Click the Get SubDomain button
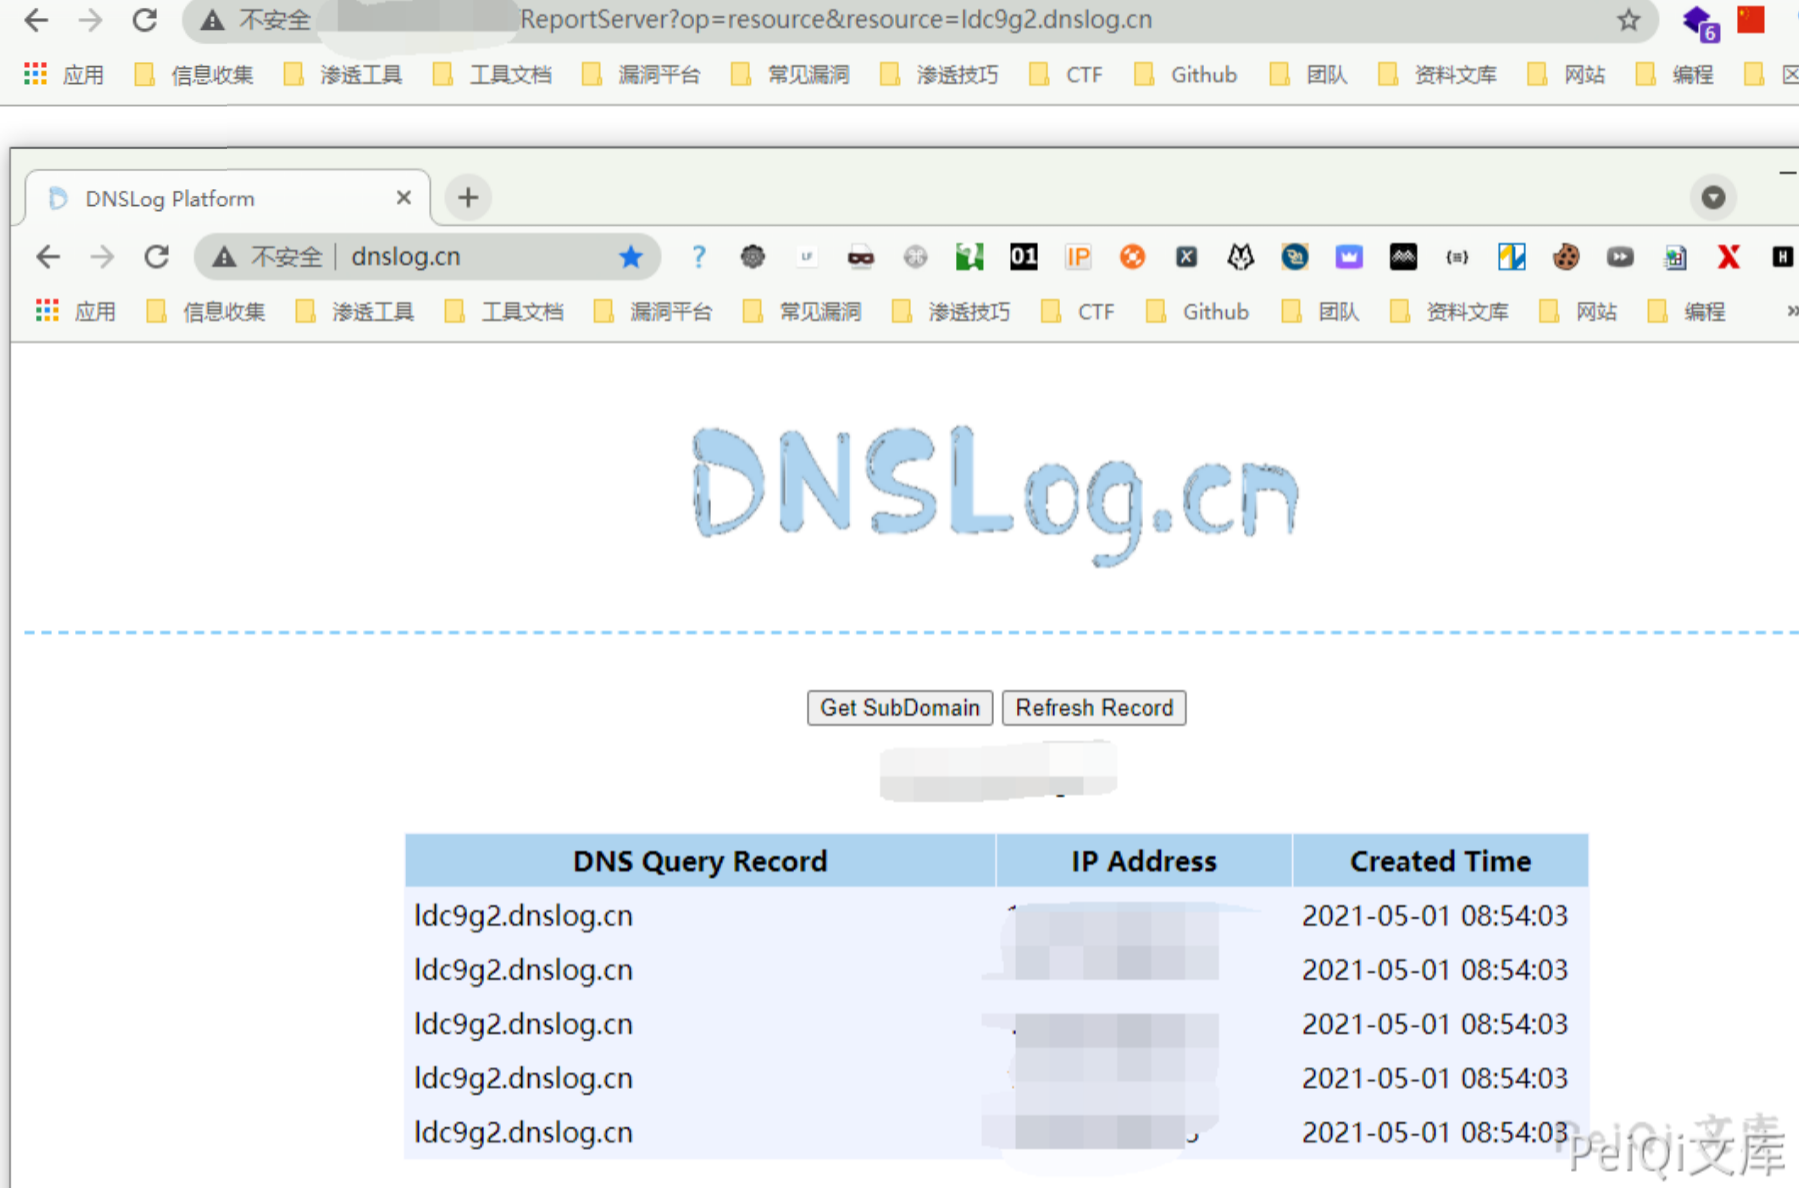This screenshot has height=1188, width=1799. click(899, 708)
